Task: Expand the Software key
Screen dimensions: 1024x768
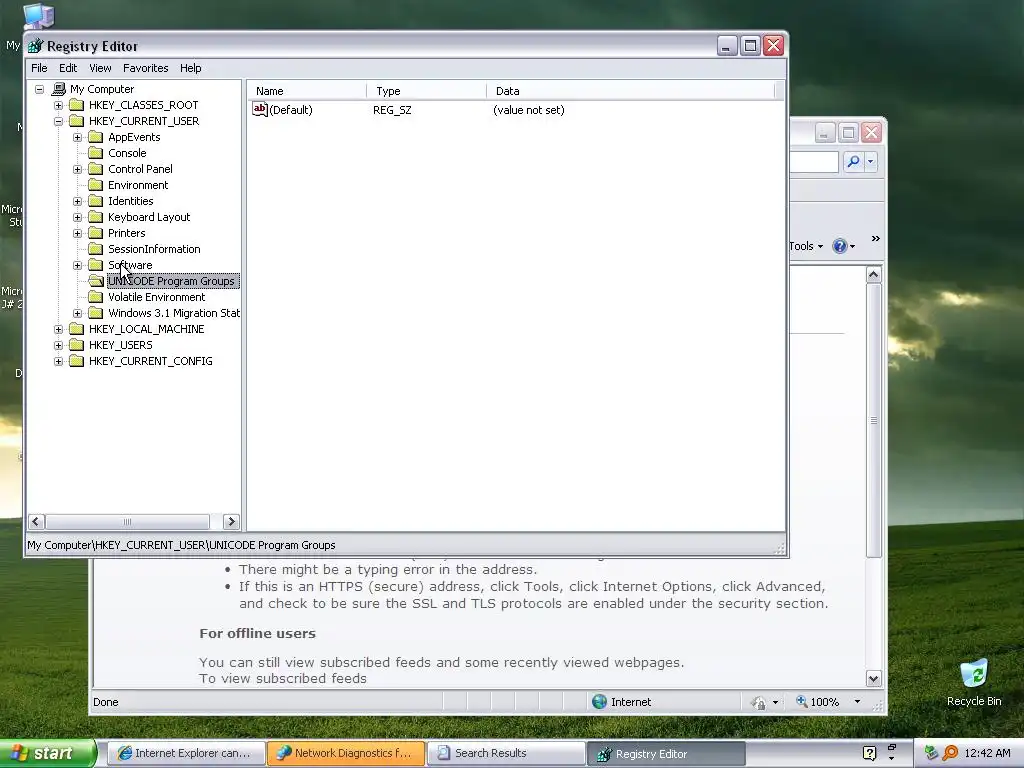Action: [78, 265]
